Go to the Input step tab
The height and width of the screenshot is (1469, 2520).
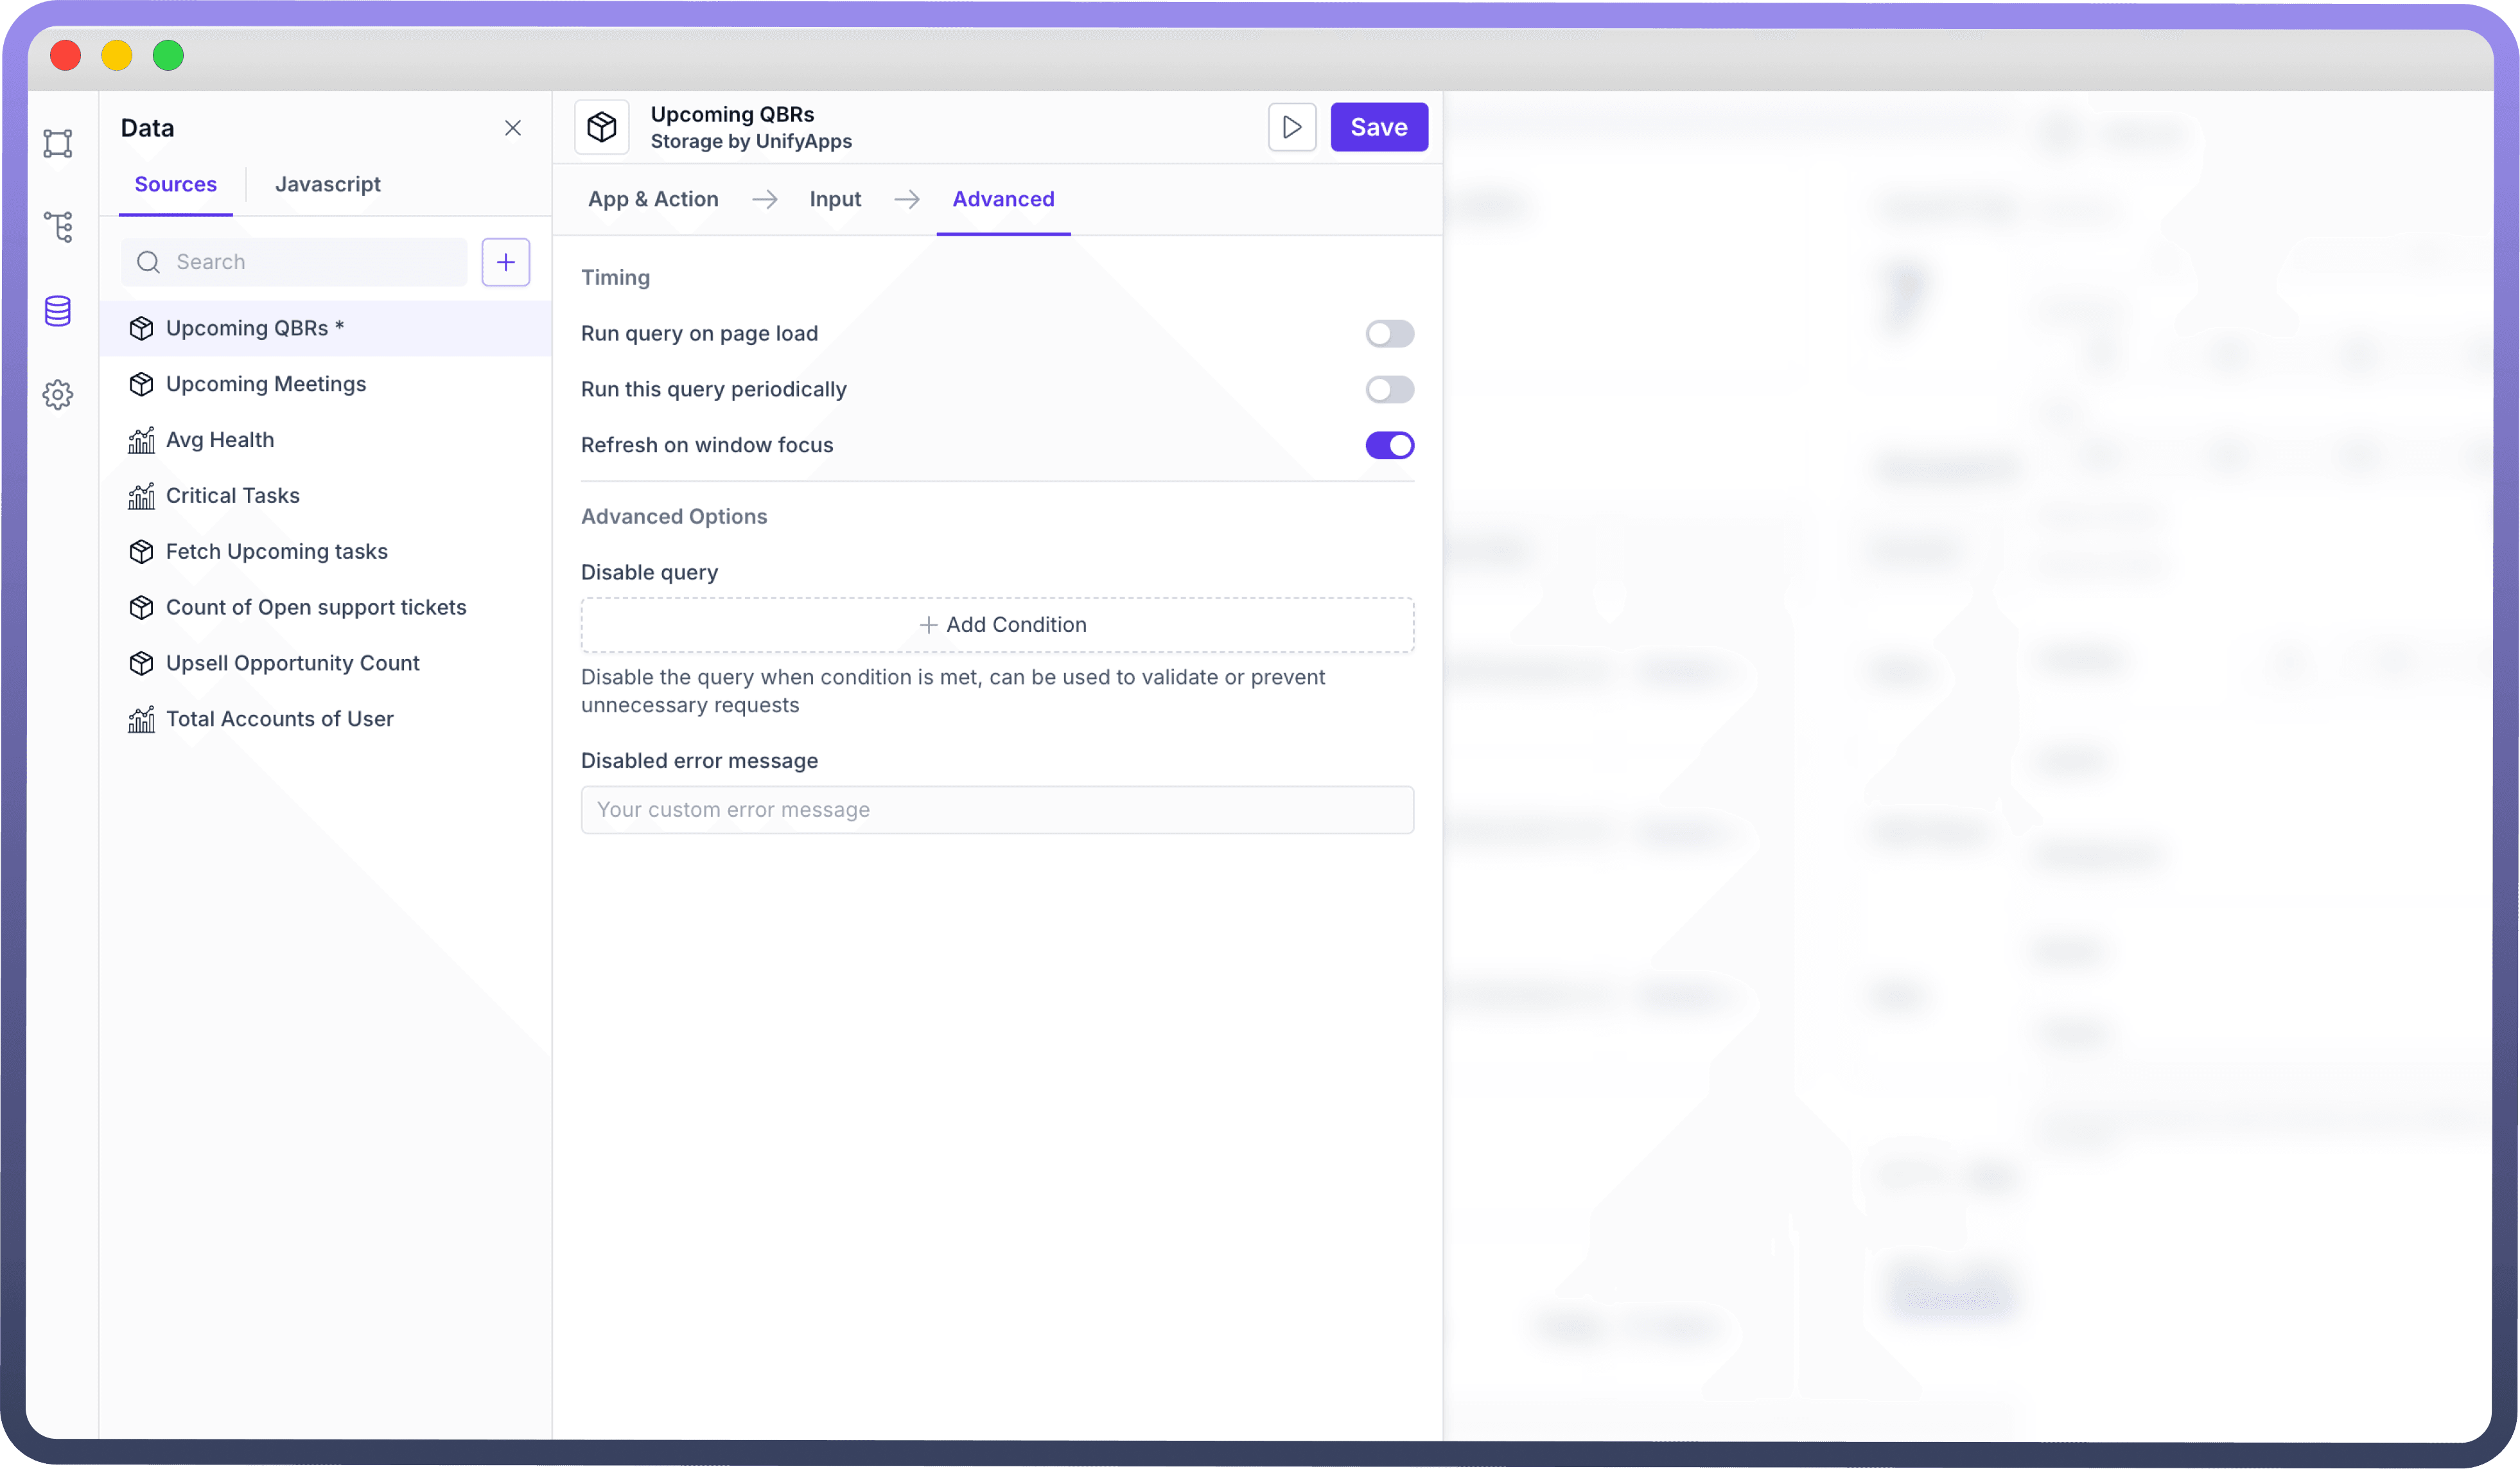835,199
